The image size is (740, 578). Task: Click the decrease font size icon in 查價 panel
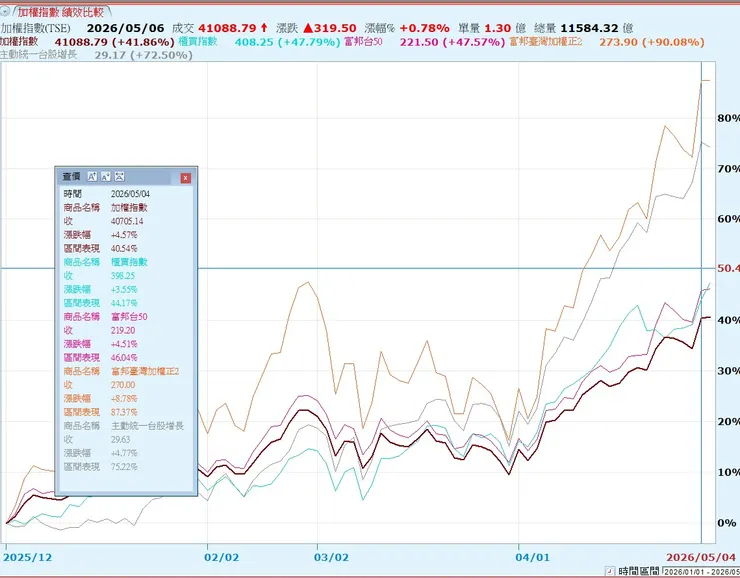pos(106,177)
